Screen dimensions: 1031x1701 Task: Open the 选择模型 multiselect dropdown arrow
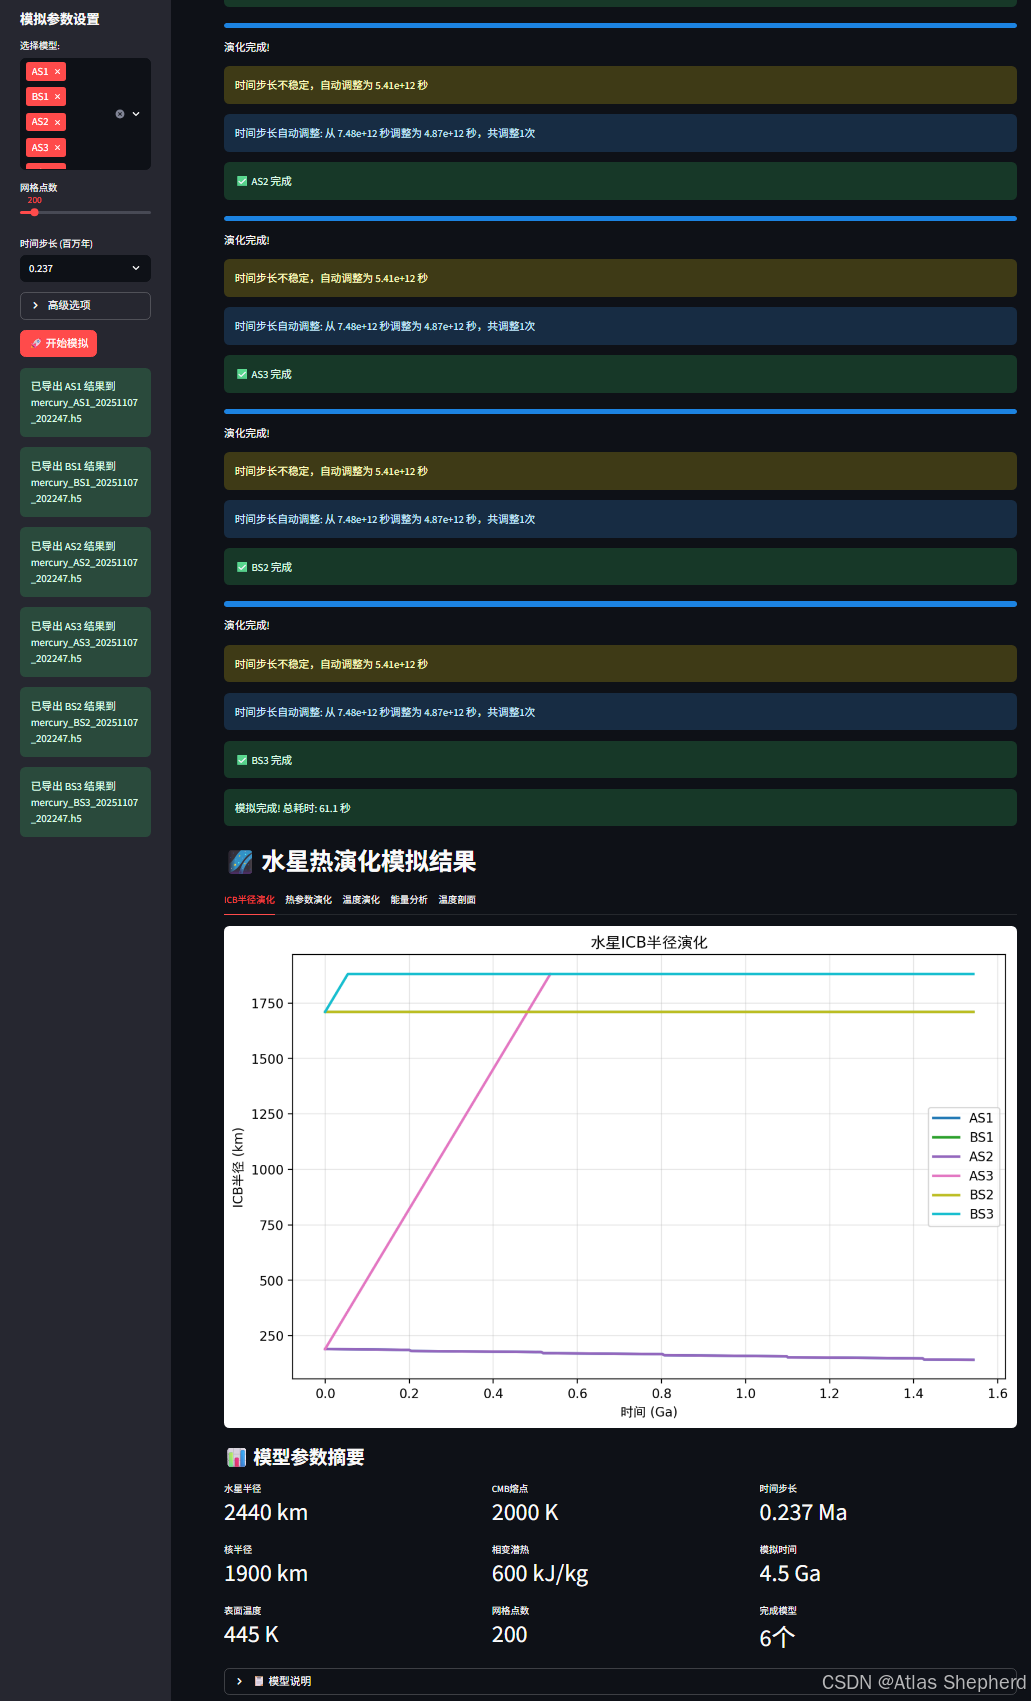pyautogui.click(x=136, y=114)
